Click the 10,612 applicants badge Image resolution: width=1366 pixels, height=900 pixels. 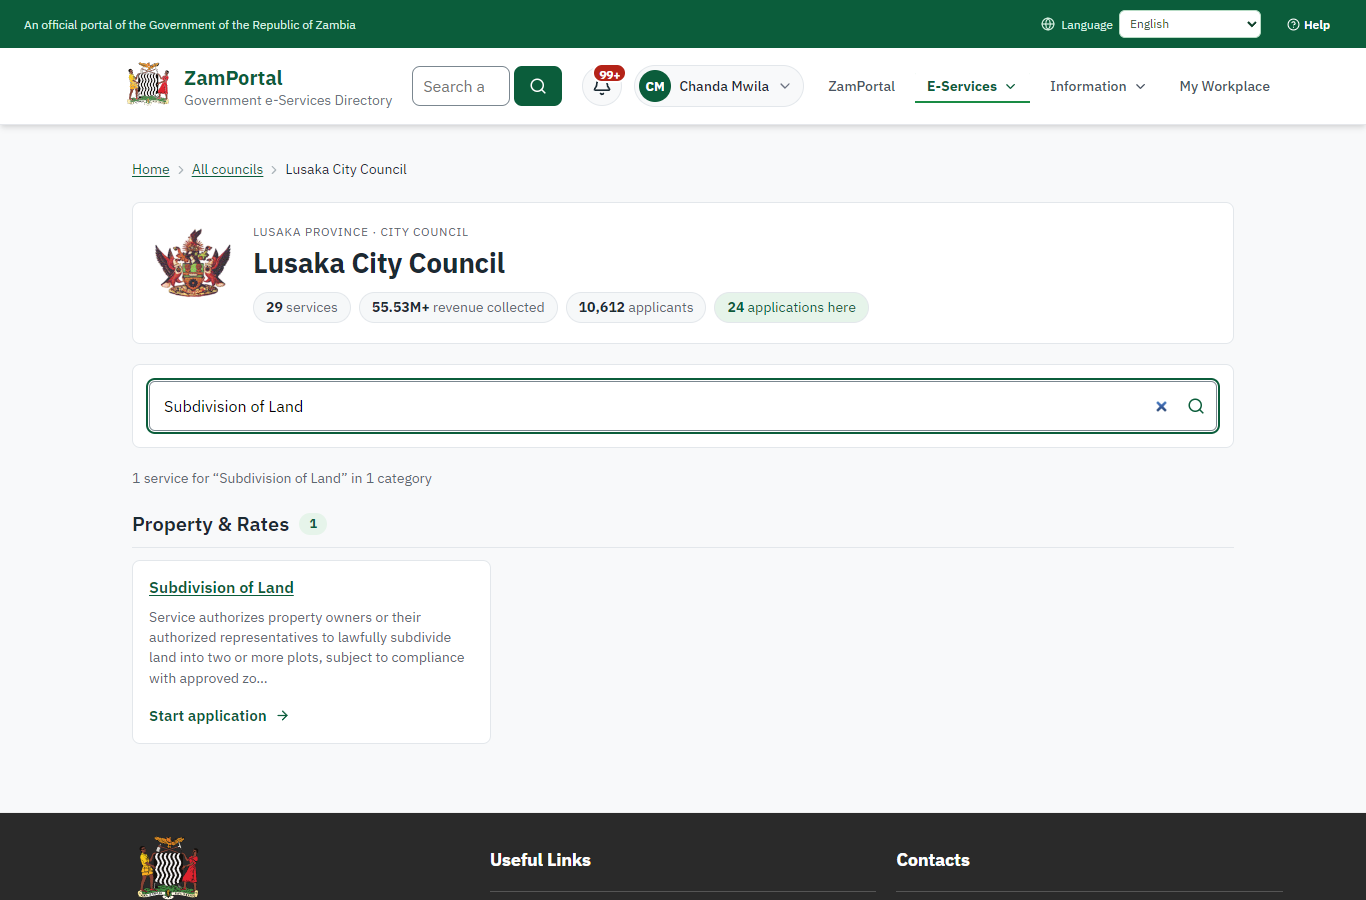636,307
